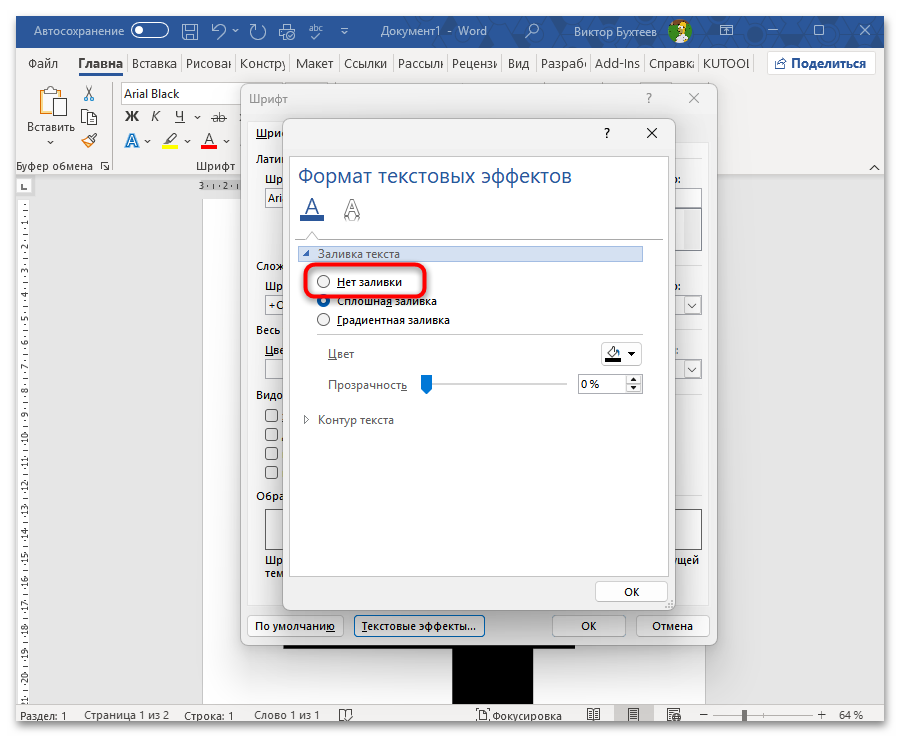This screenshot has height=737, width=900.
Task: Switch to the Text Effects icon tab
Action: (x=351, y=208)
